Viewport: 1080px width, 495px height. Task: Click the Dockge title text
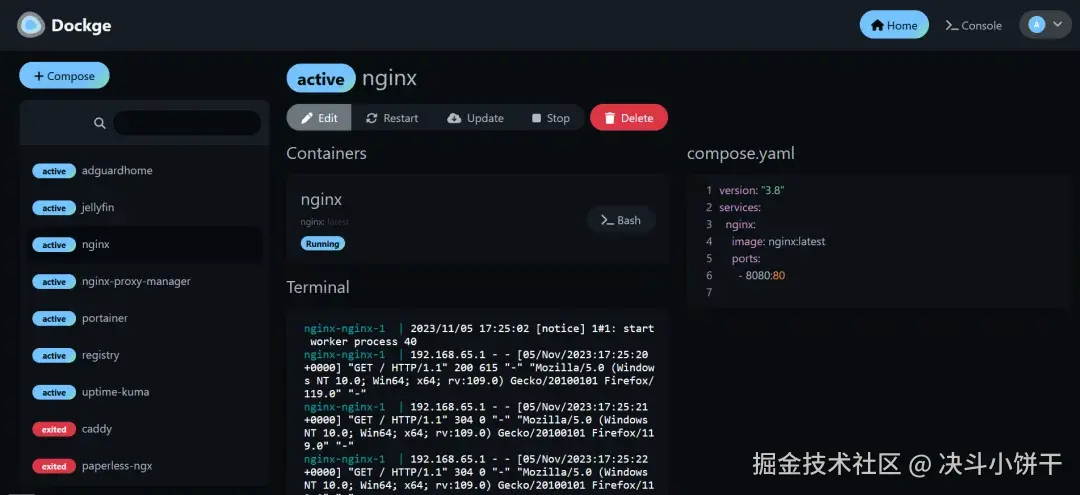point(81,26)
